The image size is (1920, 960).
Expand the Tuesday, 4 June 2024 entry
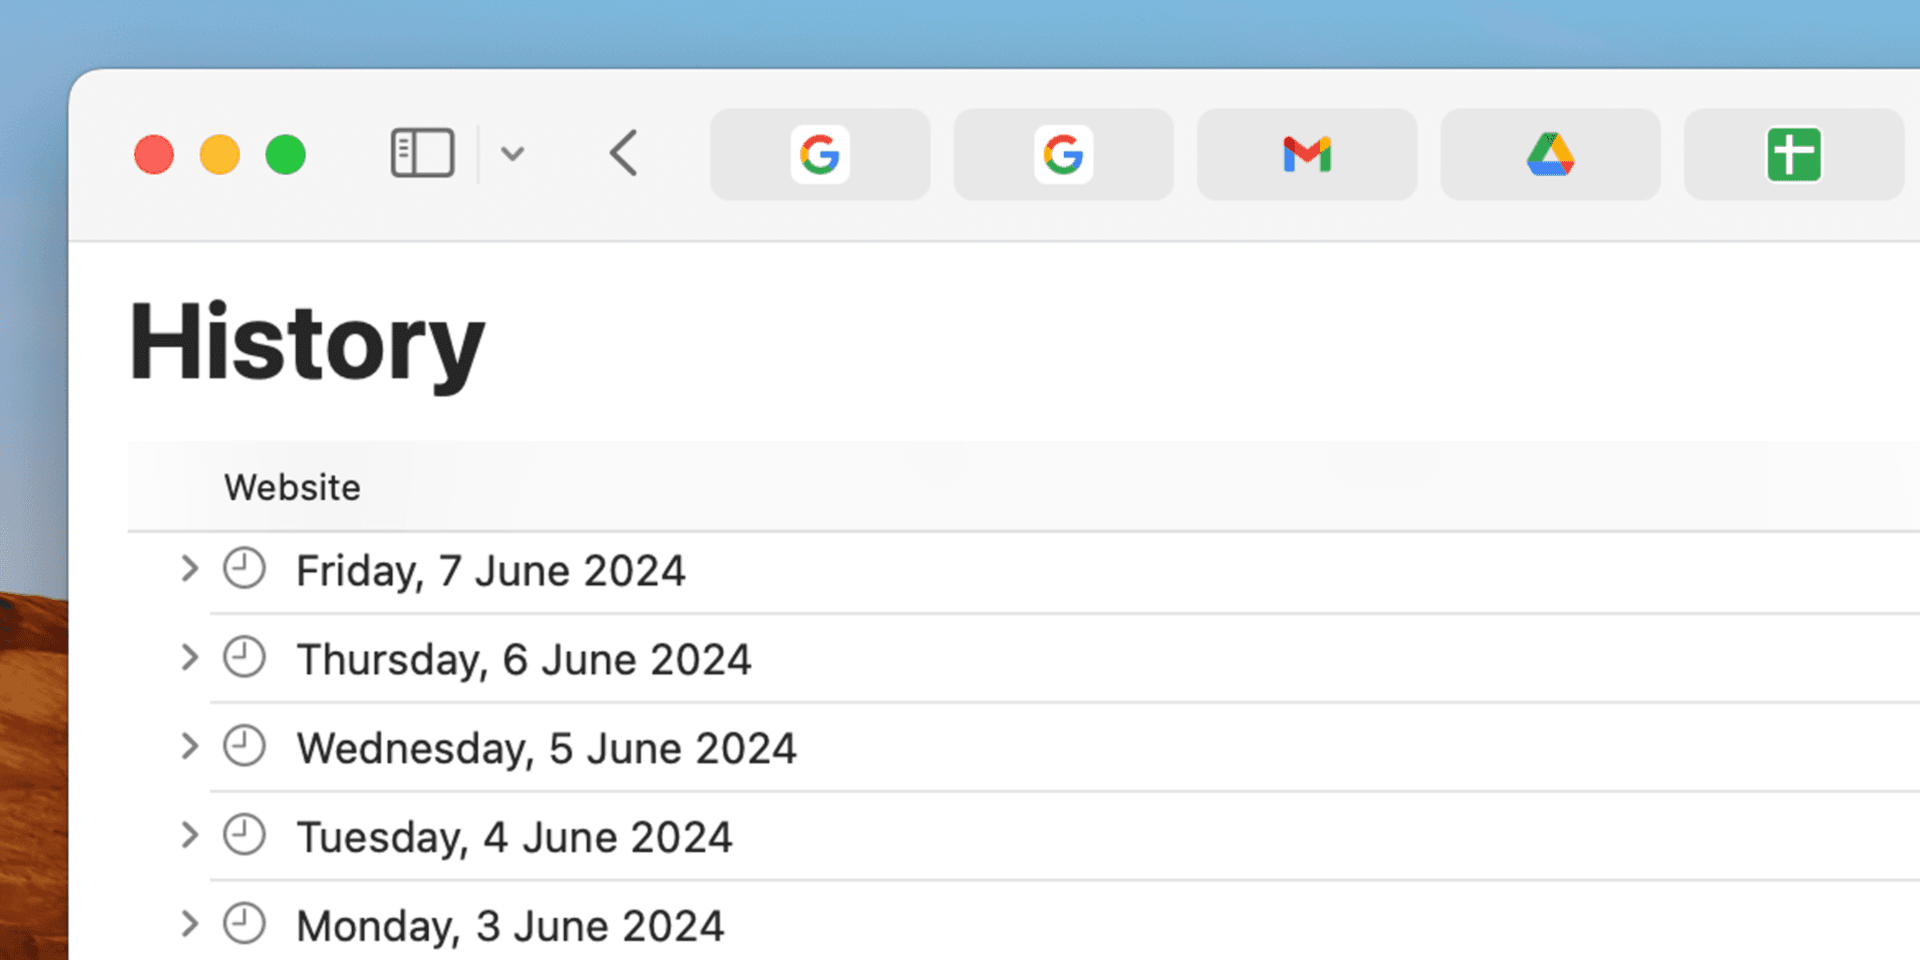click(x=188, y=835)
